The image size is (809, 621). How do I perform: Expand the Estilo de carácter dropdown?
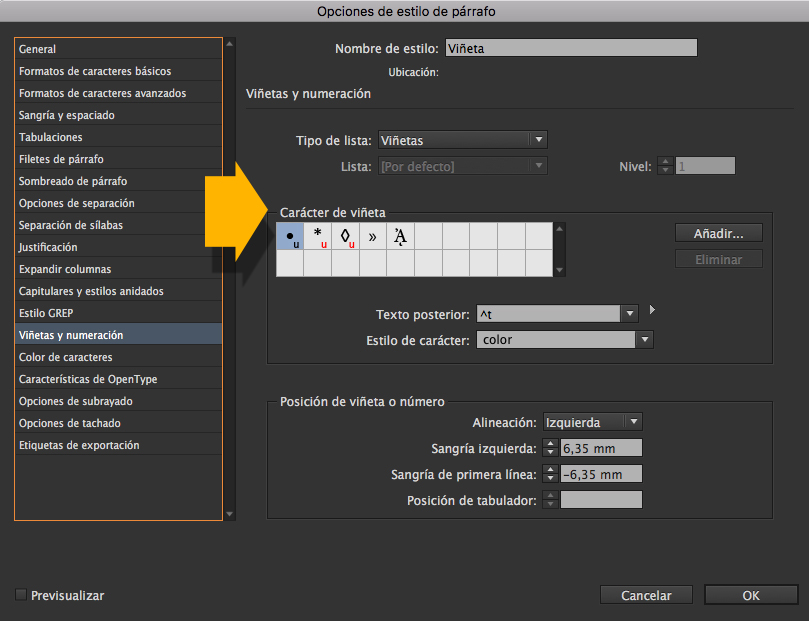point(564,340)
